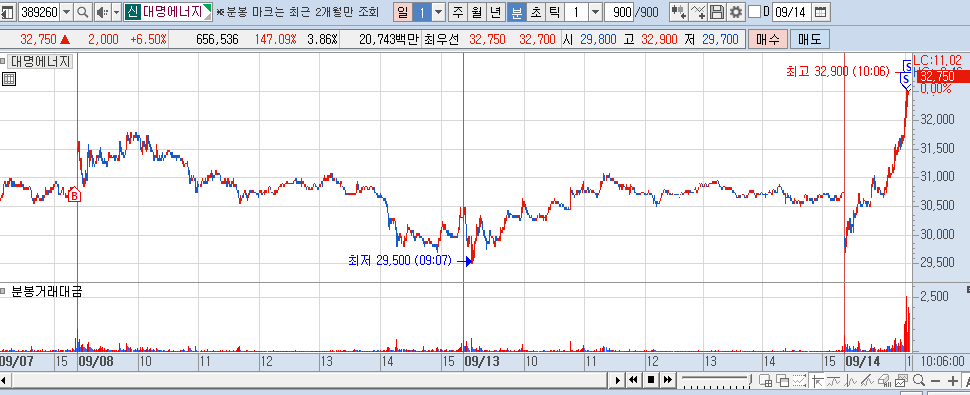Viewport: 970px width, 395px height.
Task: Open chart settings gear icon
Action: [x=736, y=12]
